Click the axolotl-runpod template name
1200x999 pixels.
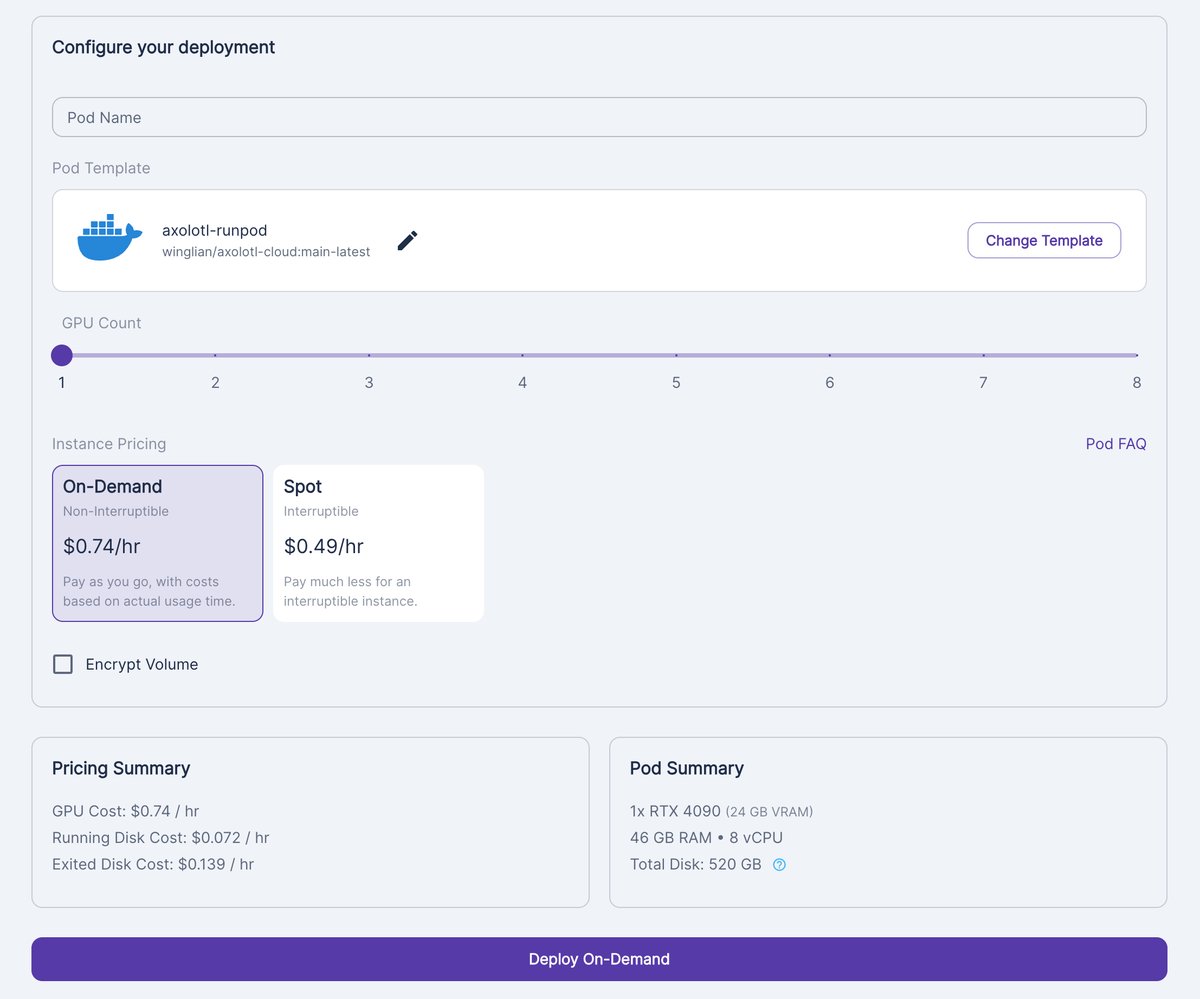point(214,230)
